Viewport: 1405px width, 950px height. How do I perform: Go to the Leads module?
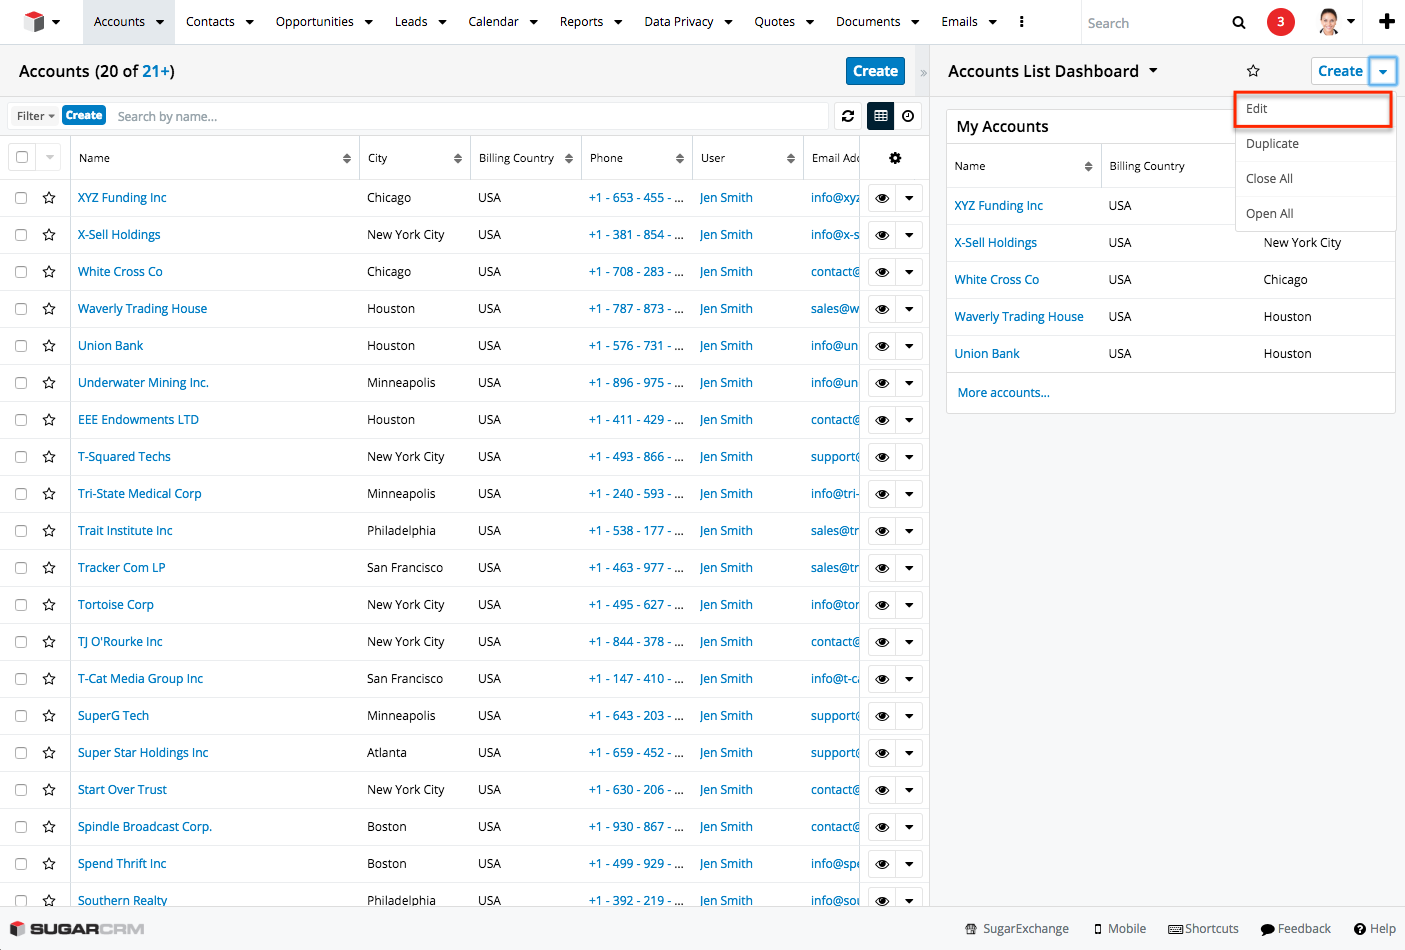tap(411, 22)
